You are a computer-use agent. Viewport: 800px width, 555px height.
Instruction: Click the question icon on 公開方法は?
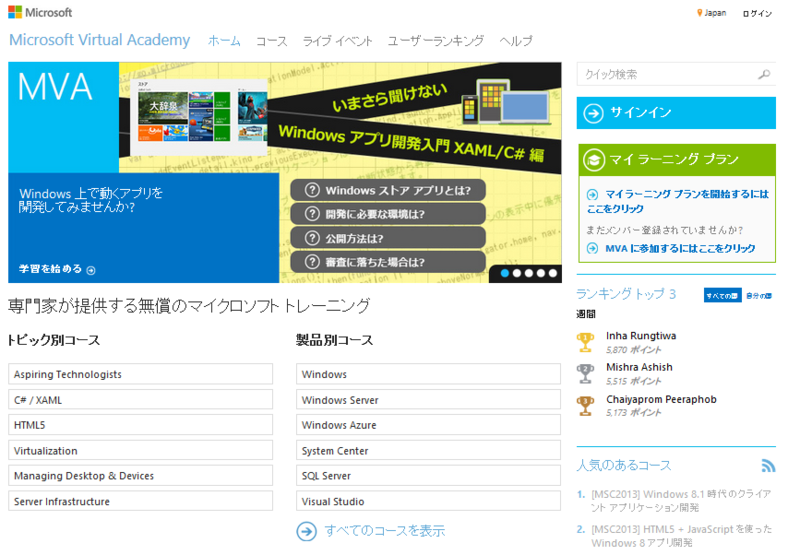coord(312,238)
